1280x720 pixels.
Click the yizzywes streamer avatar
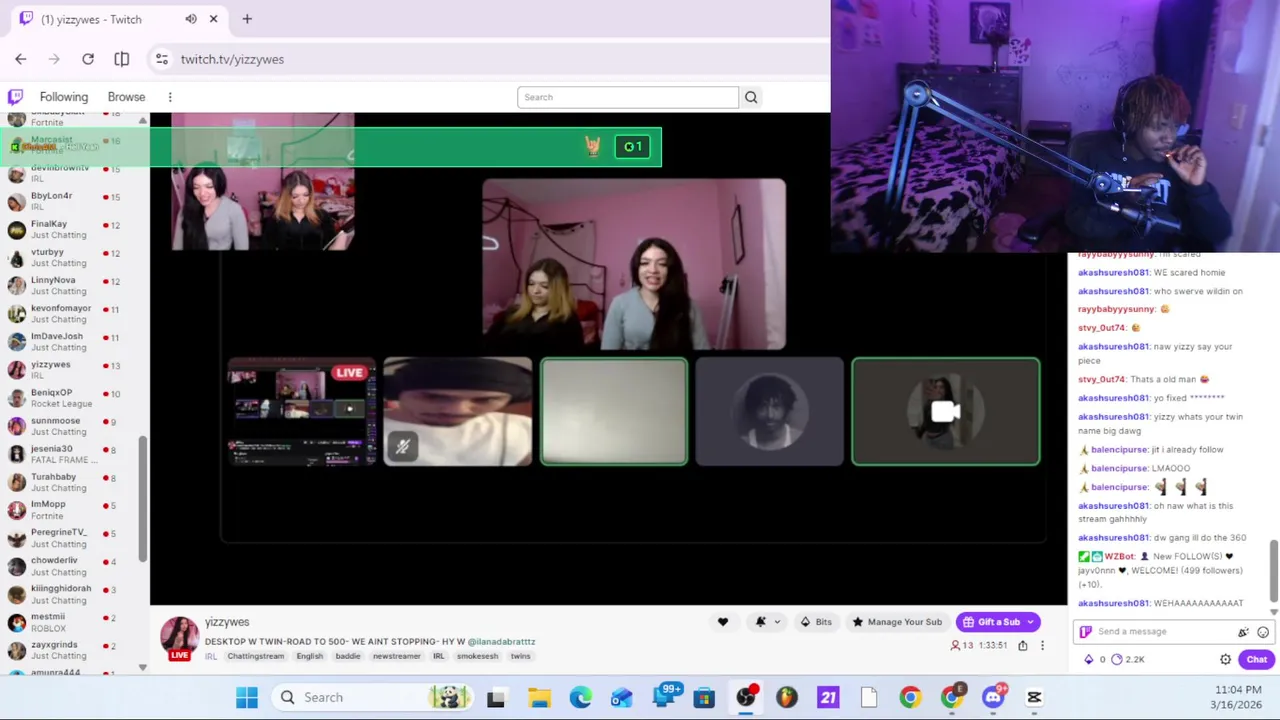click(180, 636)
